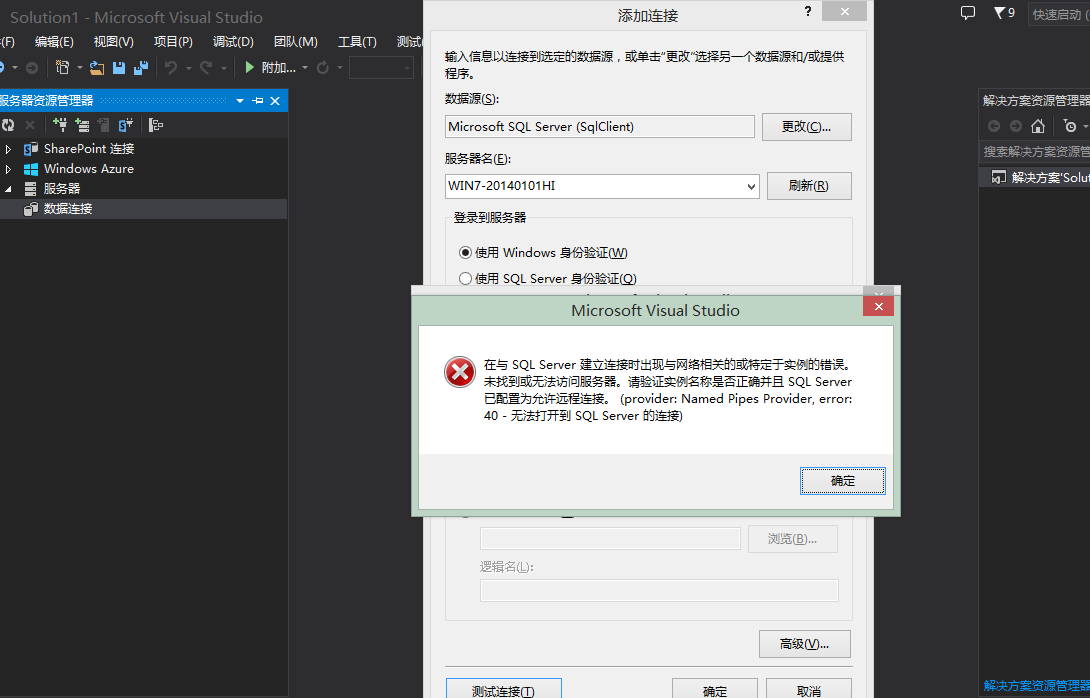
Task: Click the redo arrow icon
Action: coord(206,67)
